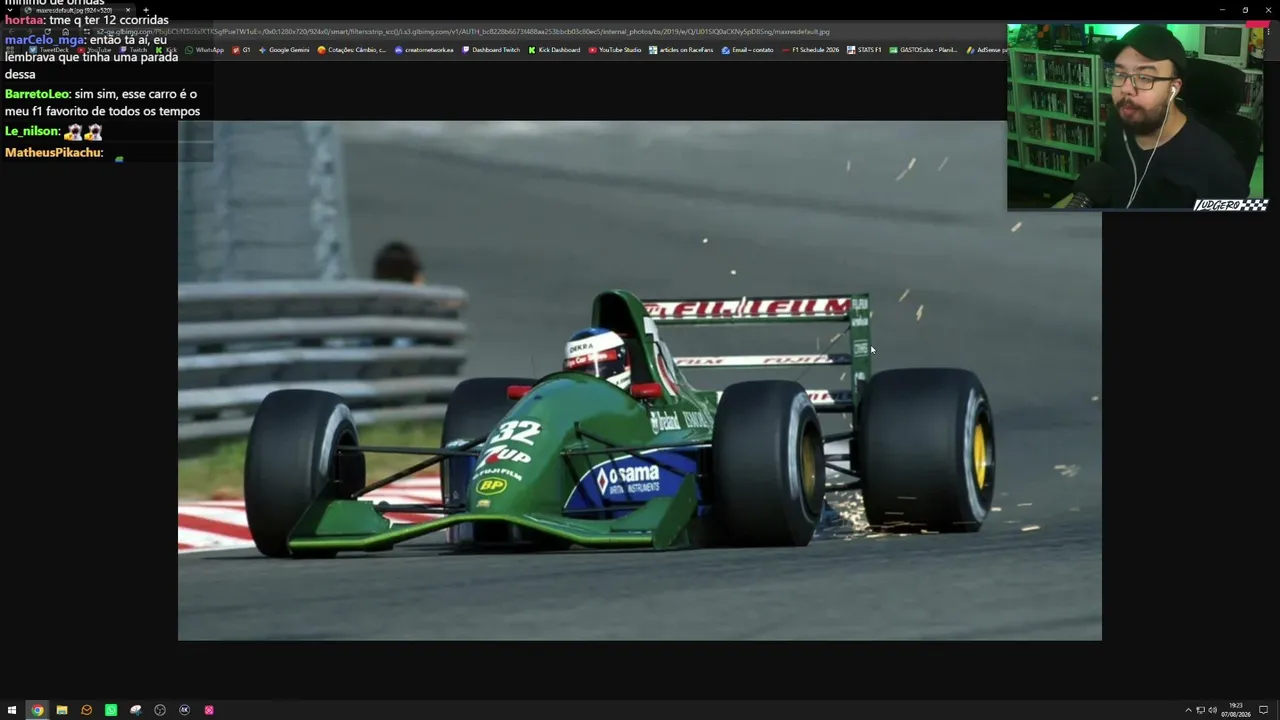Open the STATS F1 bookmark
This screenshot has width=1280, height=720.
(x=865, y=50)
